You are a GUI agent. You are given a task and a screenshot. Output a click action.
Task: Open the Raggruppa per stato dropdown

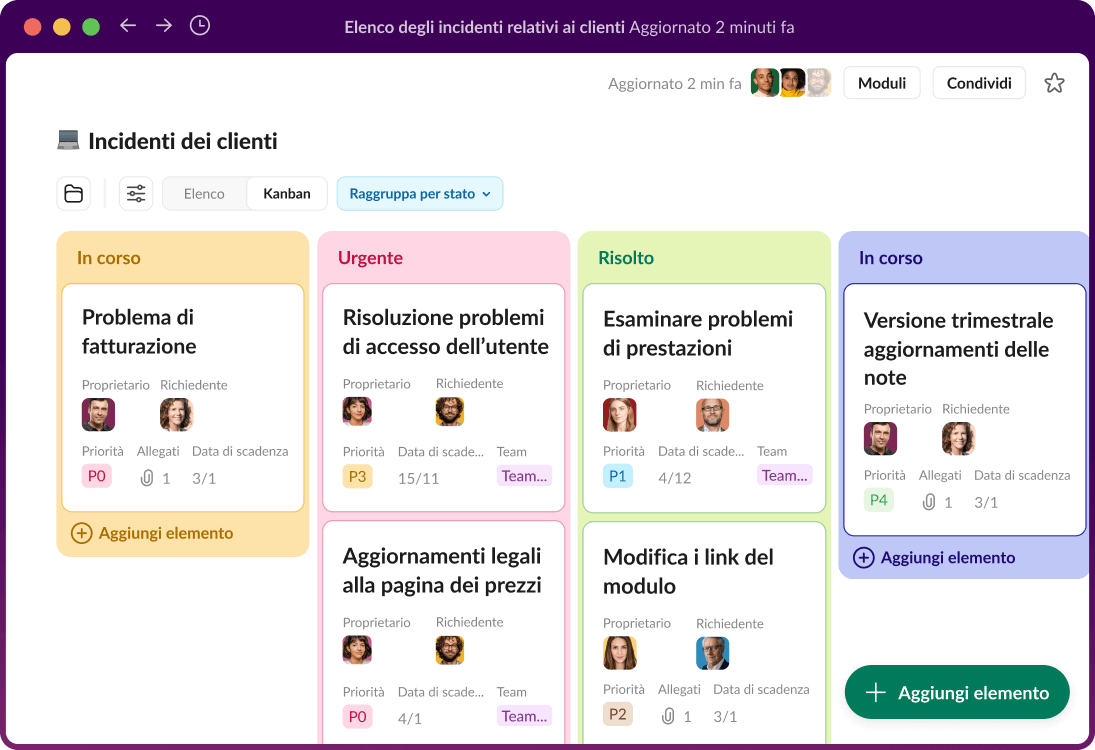click(419, 193)
